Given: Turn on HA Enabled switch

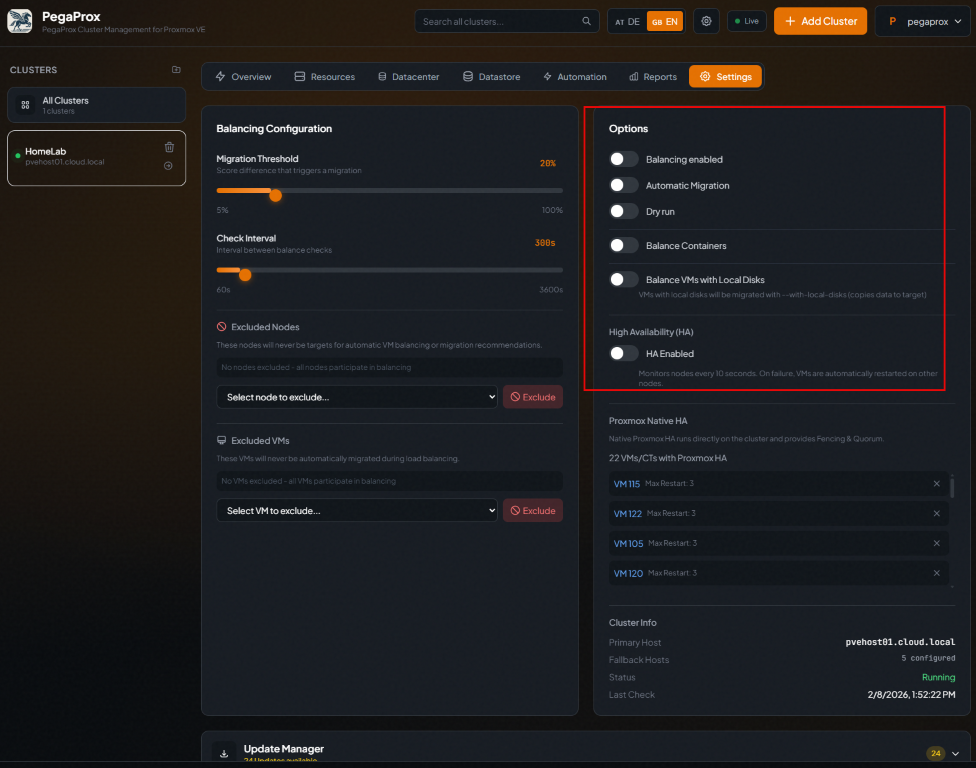Looking at the screenshot, I should point(624,354).
